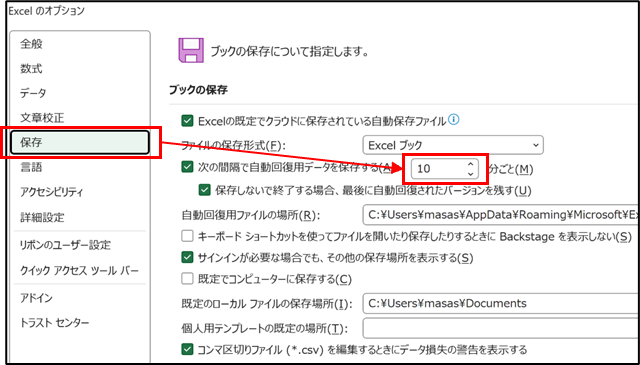Image resolution: width=640 pixels, height=365 pixels.
Task: Select クイック アクセス ツール バー category
Action: point(79,270)
